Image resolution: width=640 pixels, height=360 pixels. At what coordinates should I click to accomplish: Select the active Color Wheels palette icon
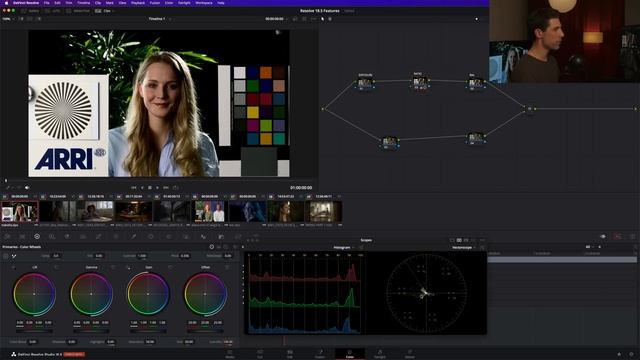(37, 236)
